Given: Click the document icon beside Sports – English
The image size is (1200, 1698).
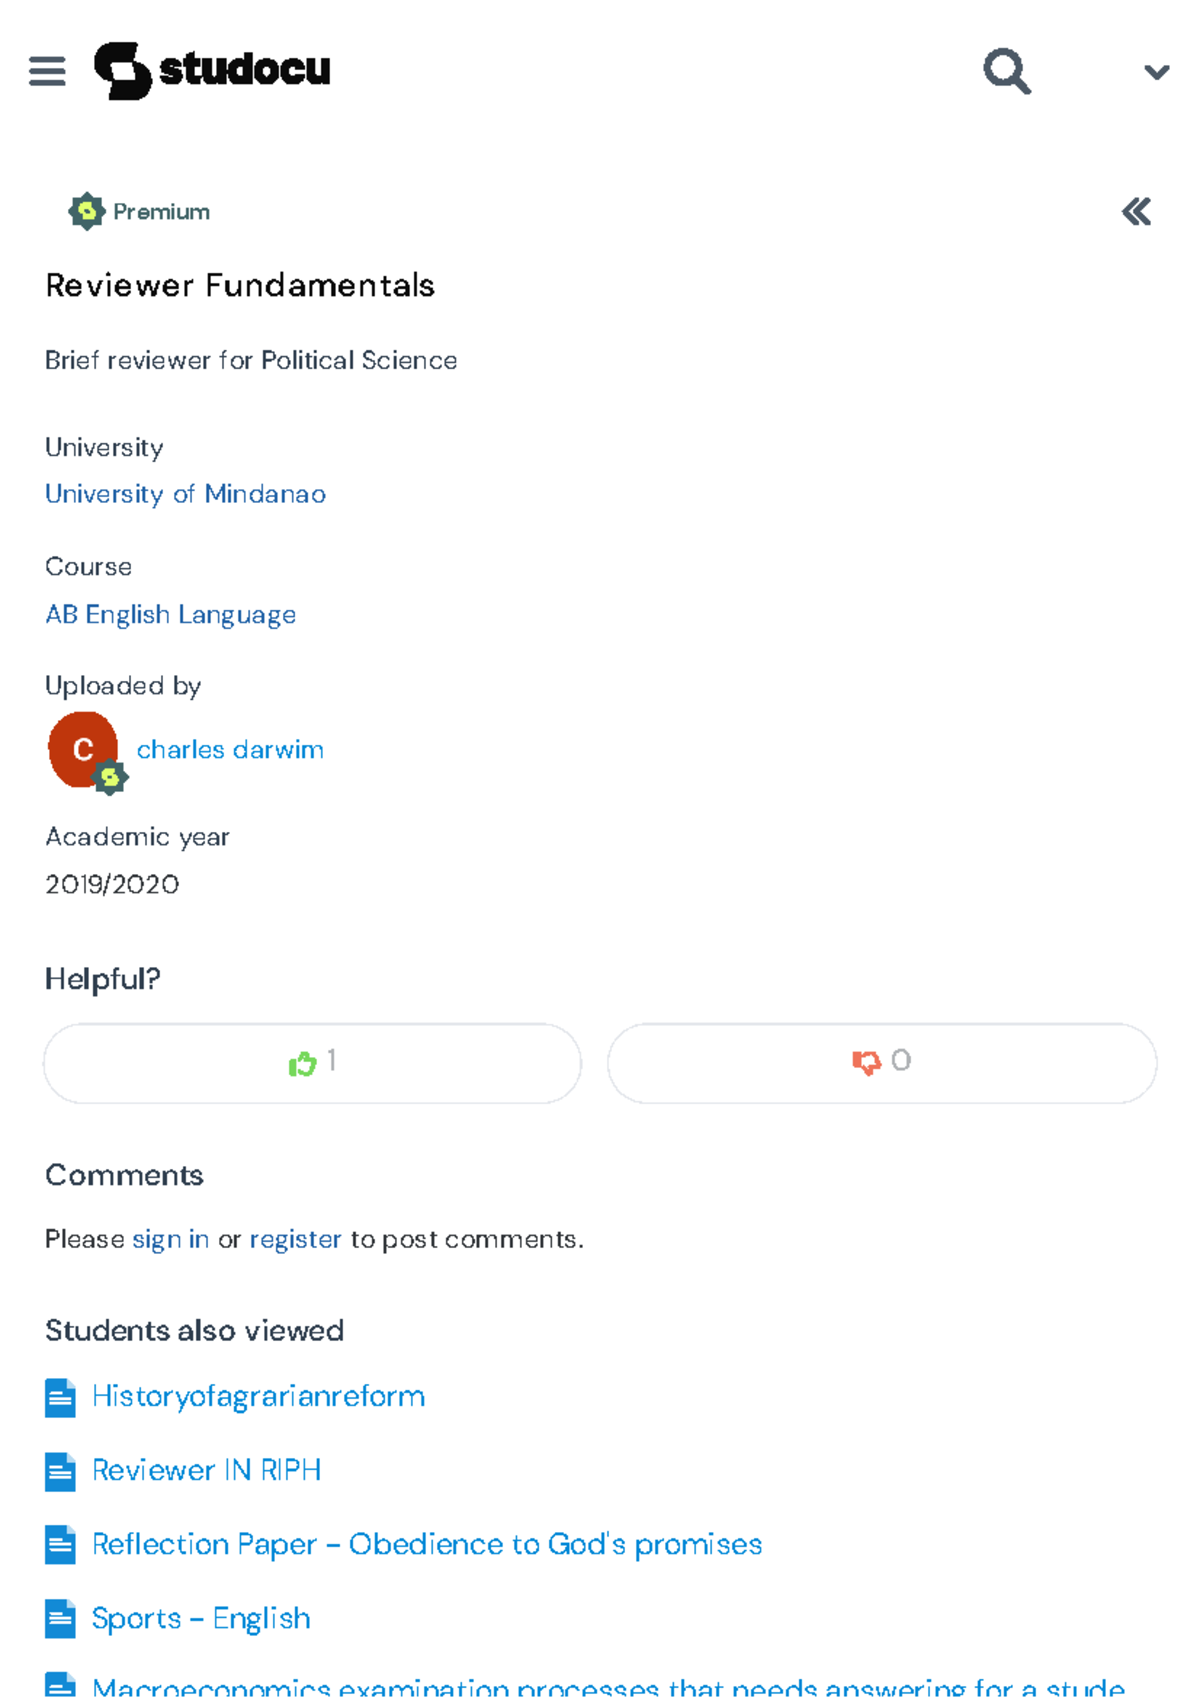Looking at the screenshot, I should pos(59,1619).
